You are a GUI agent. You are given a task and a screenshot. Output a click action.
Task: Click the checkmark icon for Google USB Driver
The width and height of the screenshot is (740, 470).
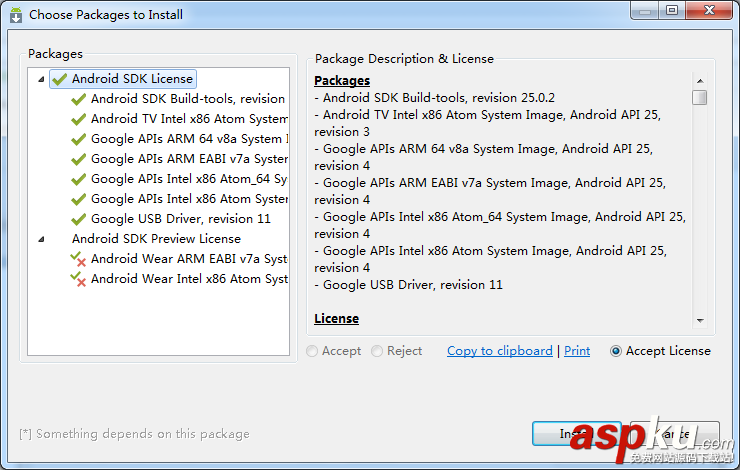tap(79, 219)
